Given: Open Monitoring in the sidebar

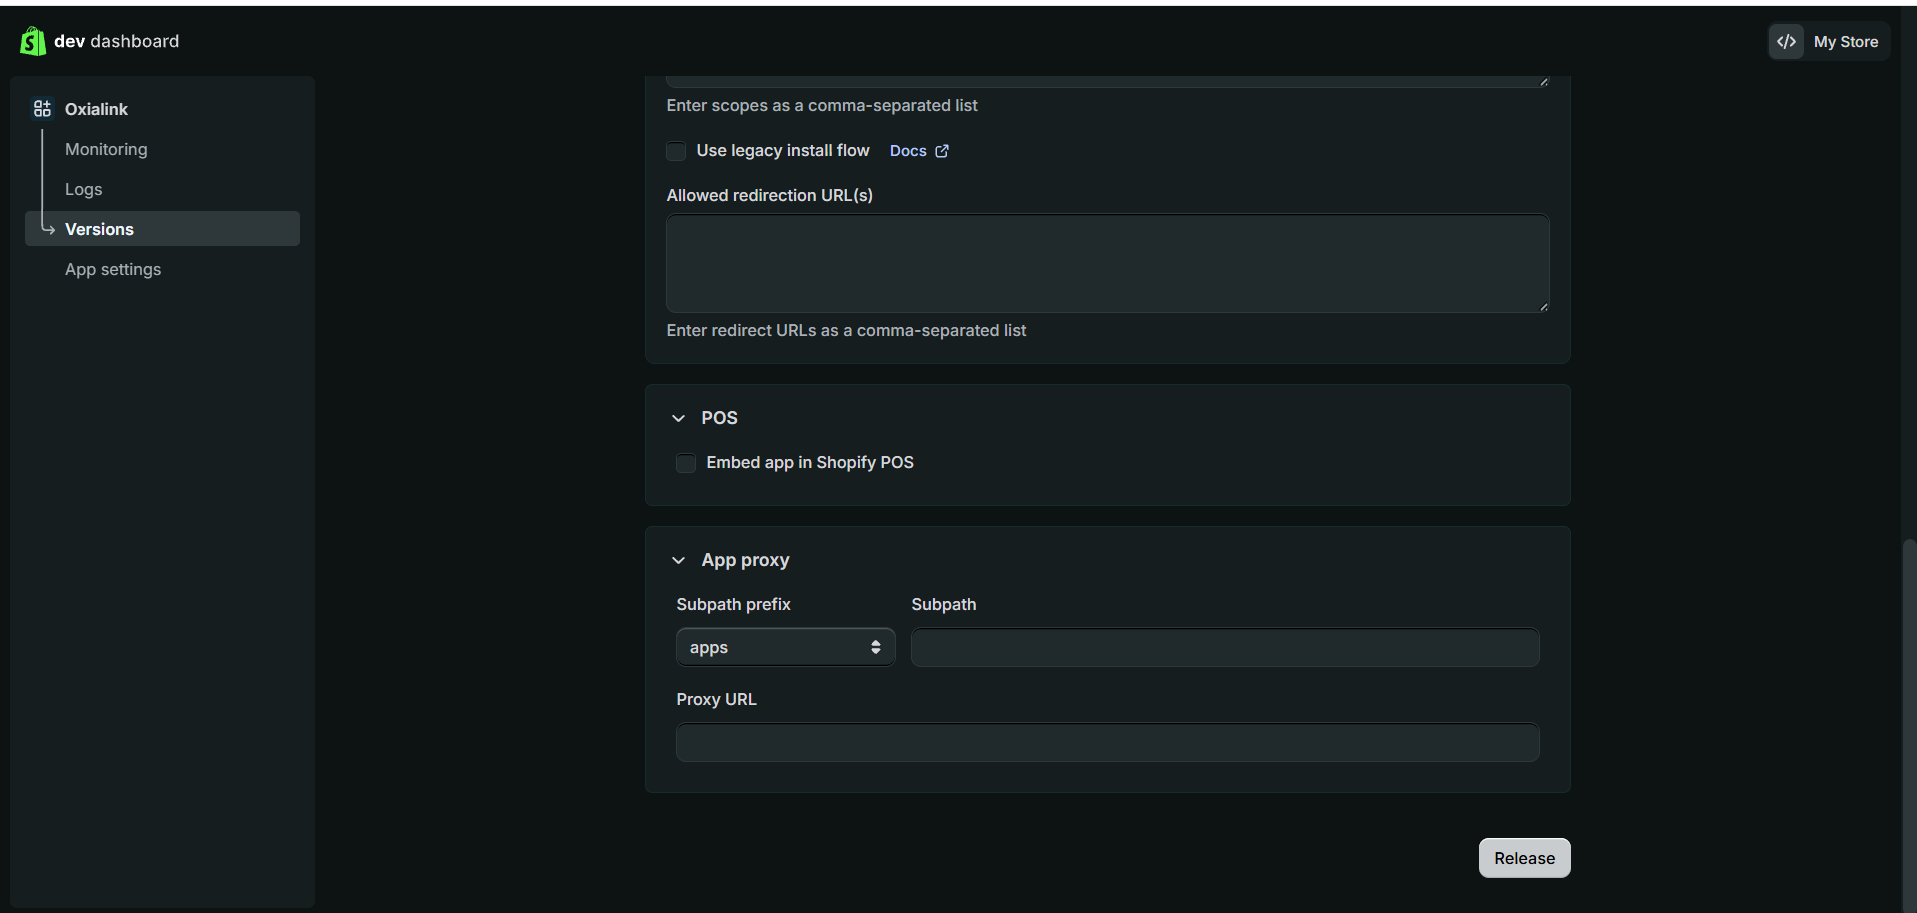Looking at the screenshot, I should pos(106,149).
